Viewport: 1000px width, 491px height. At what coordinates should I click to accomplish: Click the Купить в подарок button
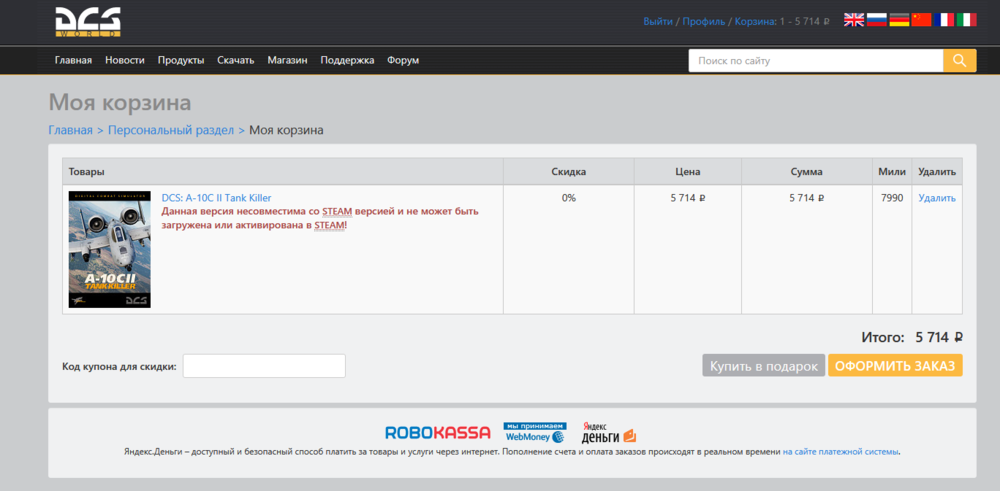click(x=764, y=366)
